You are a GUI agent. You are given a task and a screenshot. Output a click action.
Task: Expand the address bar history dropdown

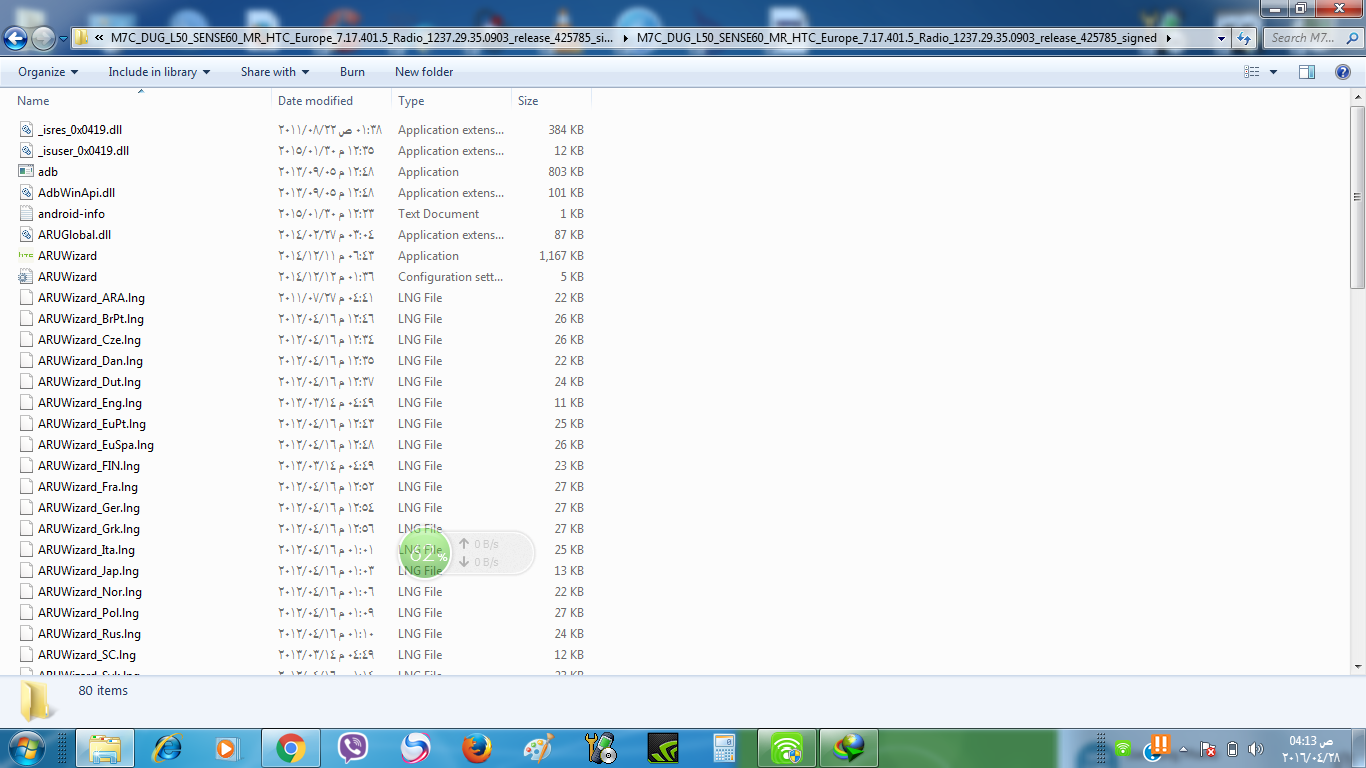[x=1221, y=38]
